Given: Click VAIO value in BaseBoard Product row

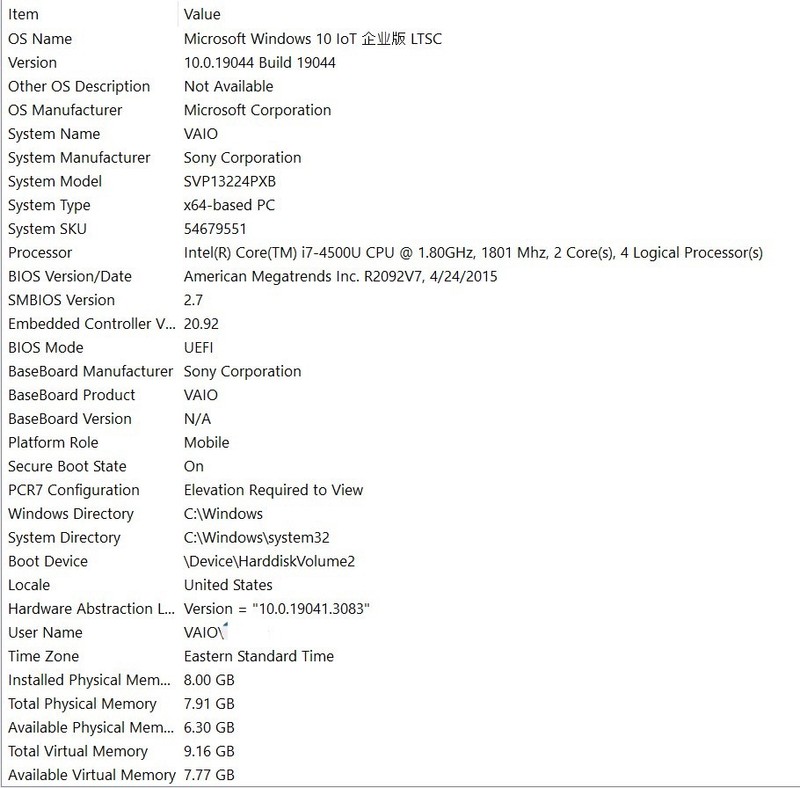Looking at the screenshot, I should tap(201, 395).
